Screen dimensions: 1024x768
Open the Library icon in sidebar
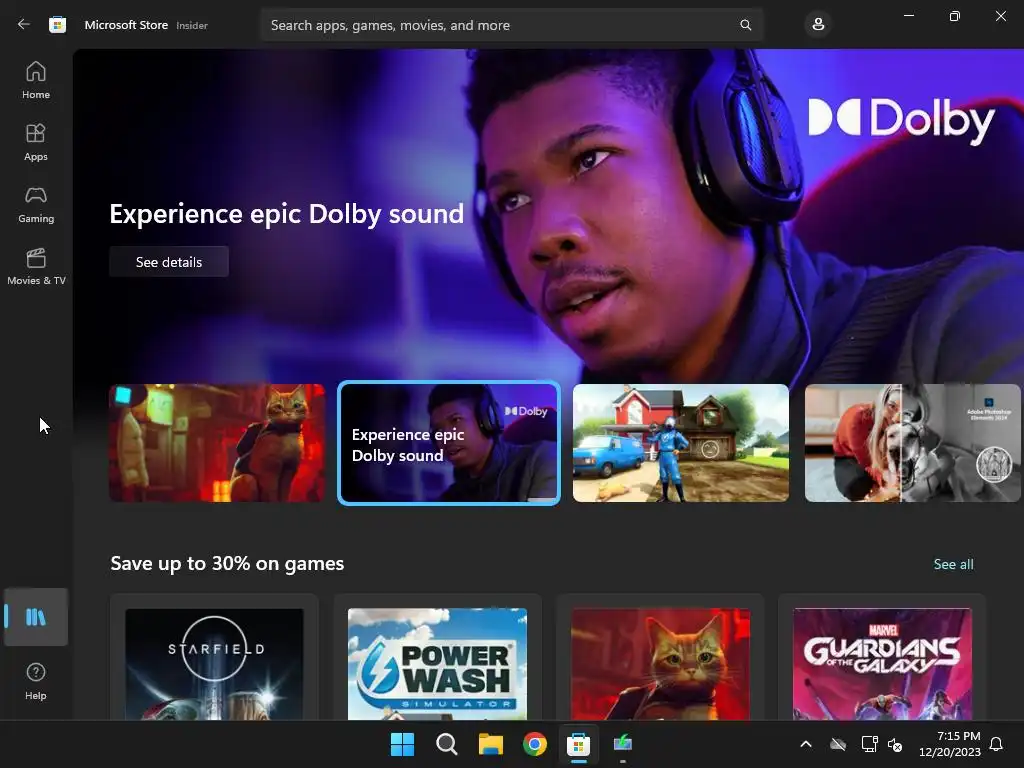[36, 617]
